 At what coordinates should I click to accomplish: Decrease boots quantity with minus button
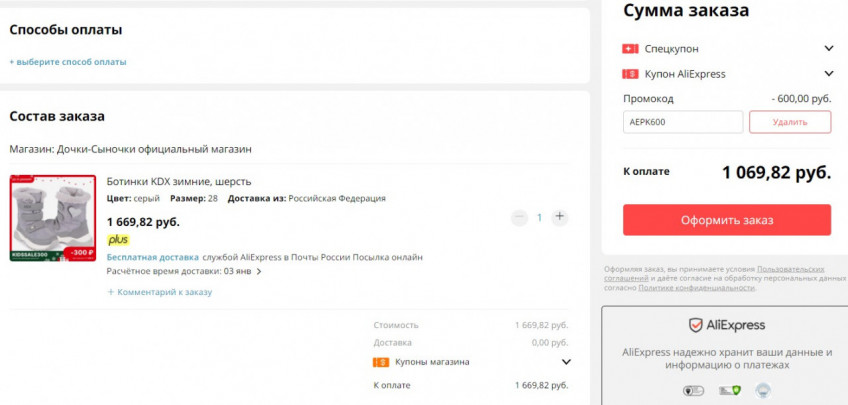click(518, 217)
